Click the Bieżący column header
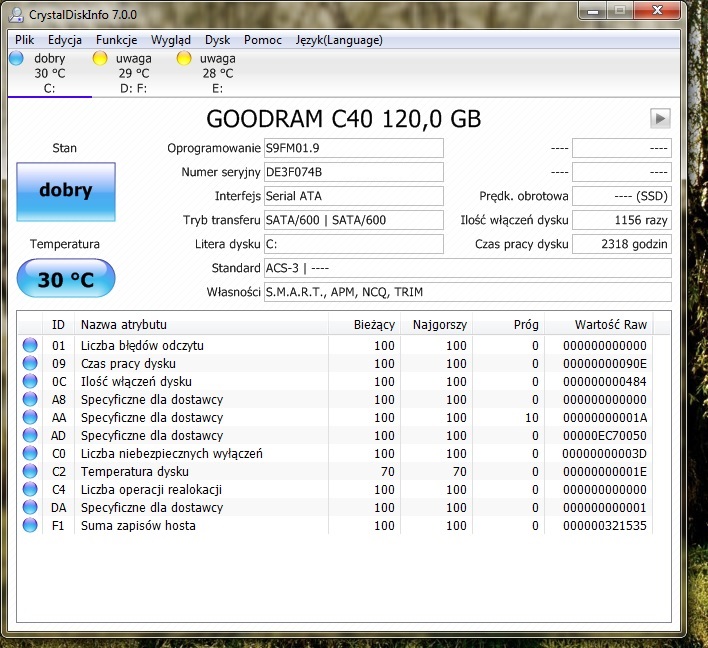708x648 pixels. coord(364,324)
